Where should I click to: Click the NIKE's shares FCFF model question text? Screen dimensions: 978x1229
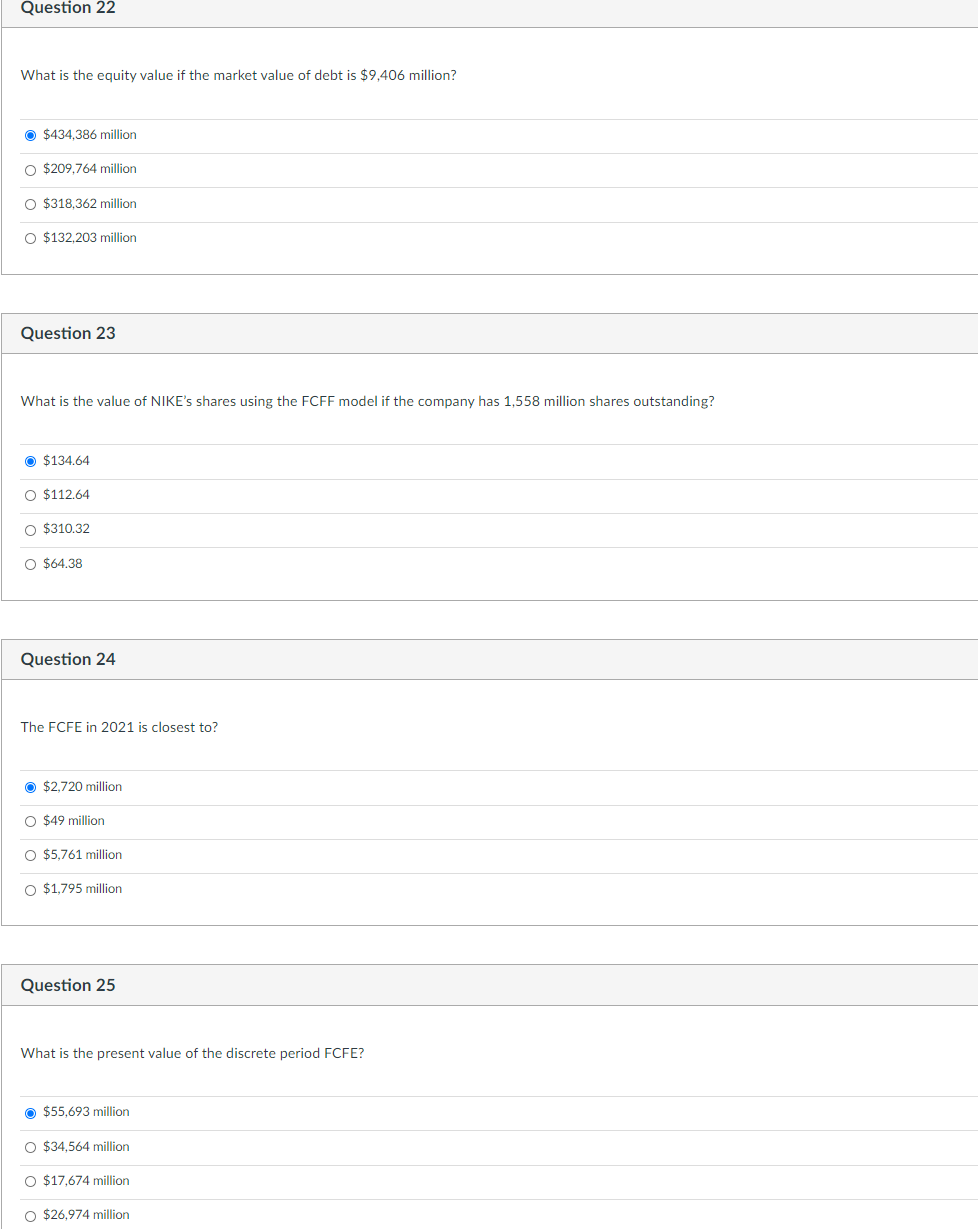[368, 401]
